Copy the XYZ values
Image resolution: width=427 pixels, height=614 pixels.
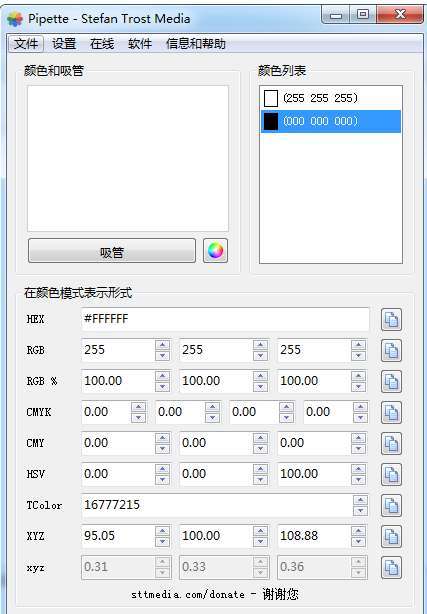[x=391, y=536]
